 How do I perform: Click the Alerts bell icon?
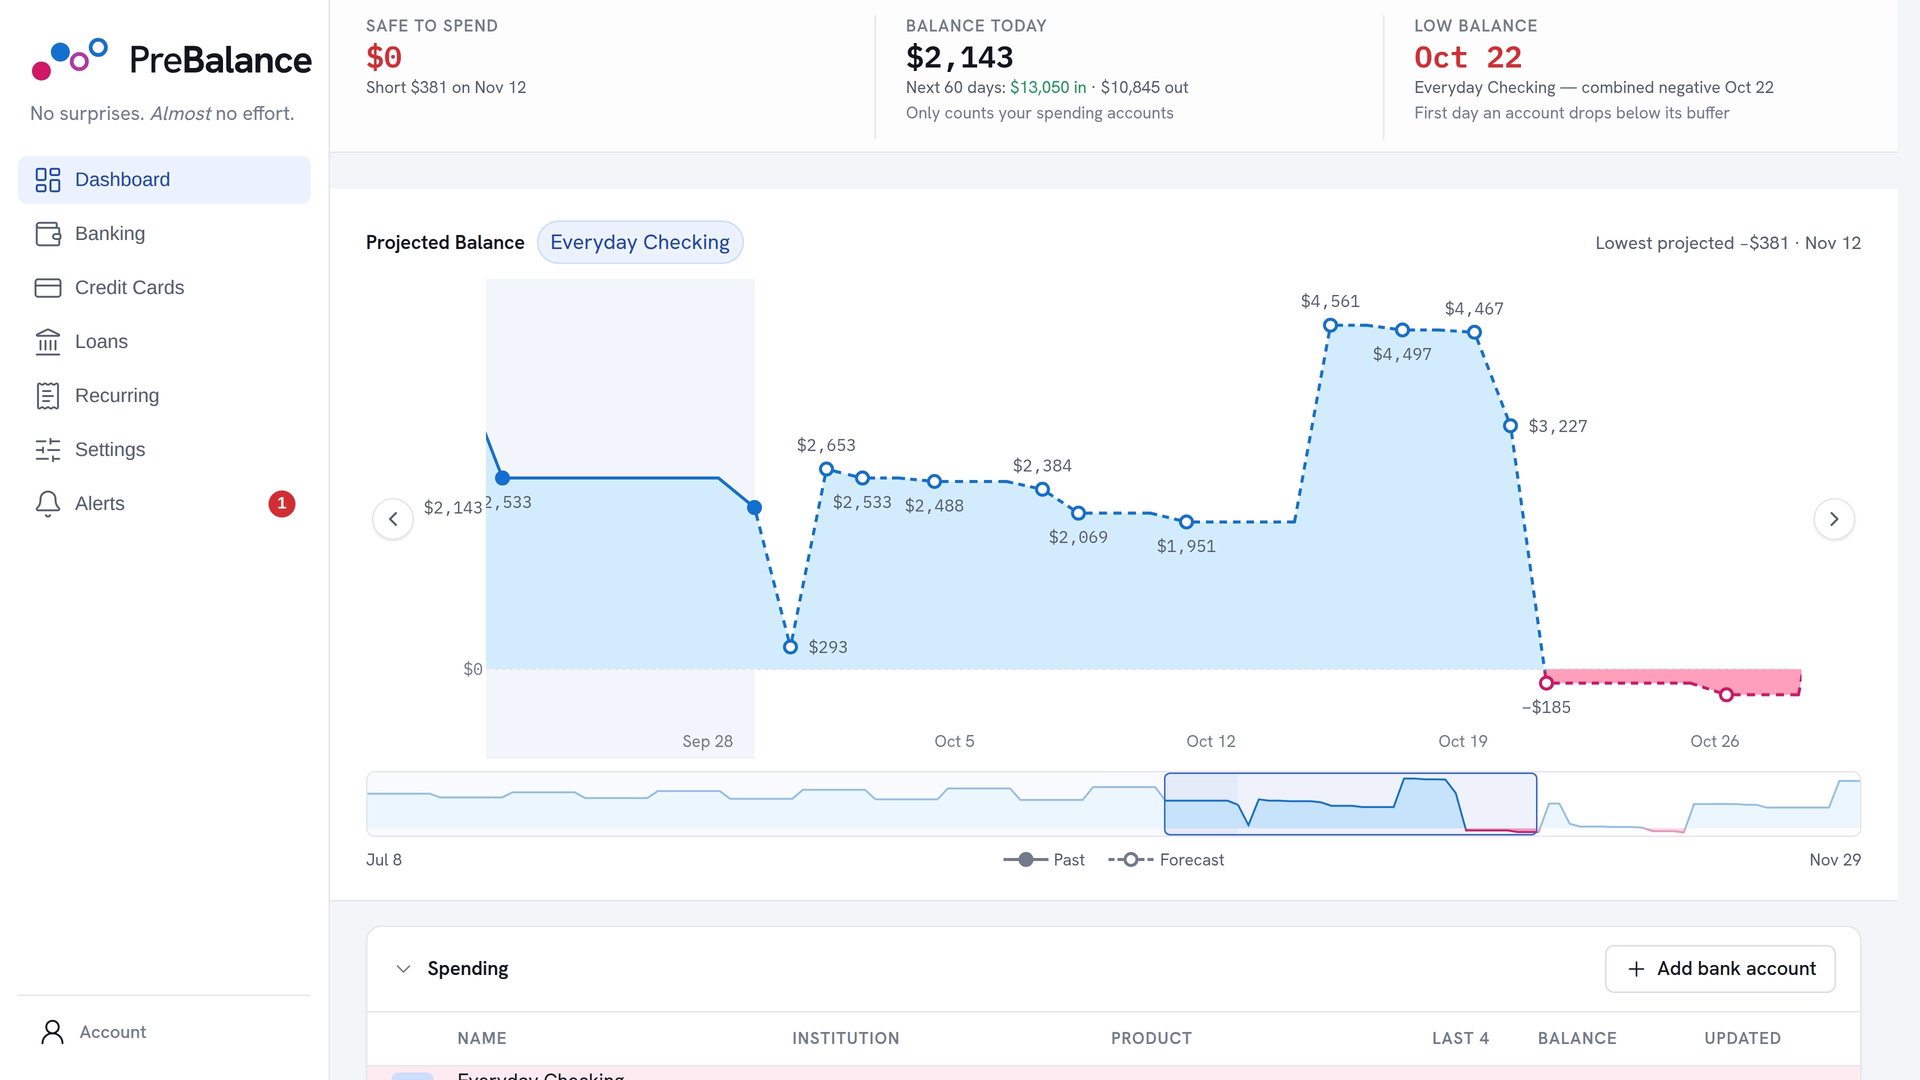tap(48, 504)
